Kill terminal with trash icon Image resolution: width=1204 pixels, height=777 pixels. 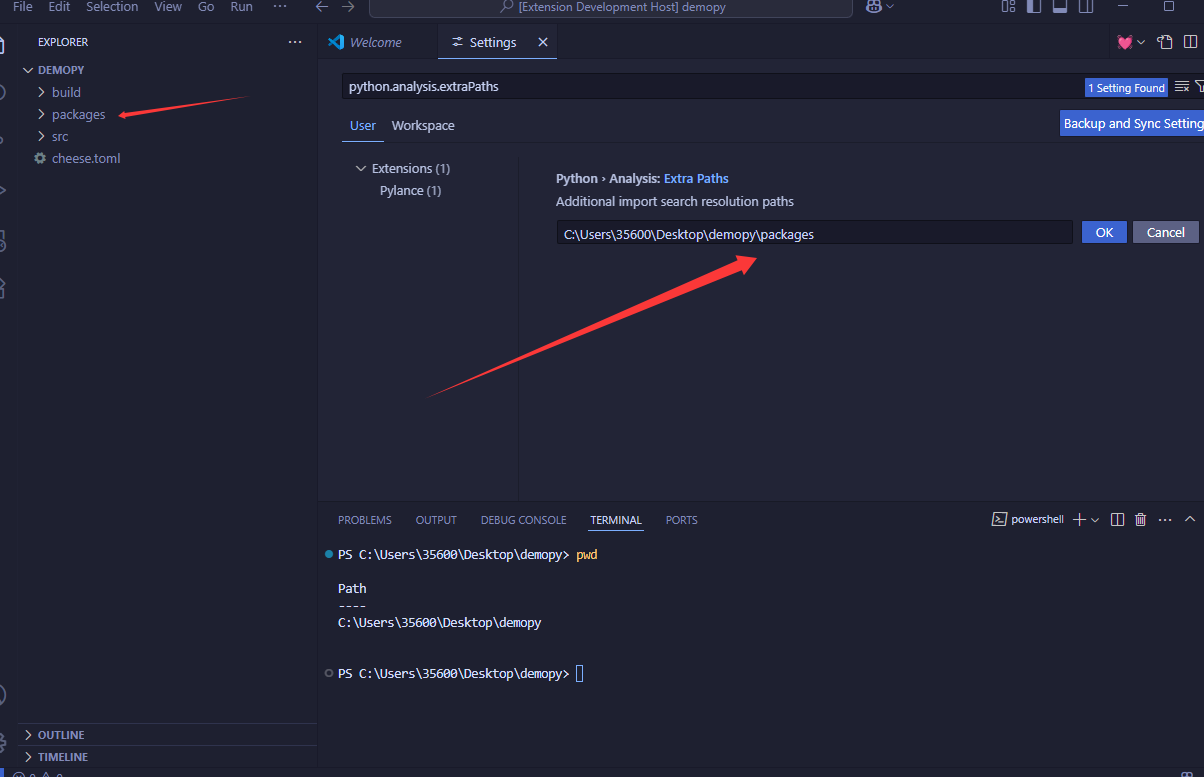click(x=1141, y=520)
